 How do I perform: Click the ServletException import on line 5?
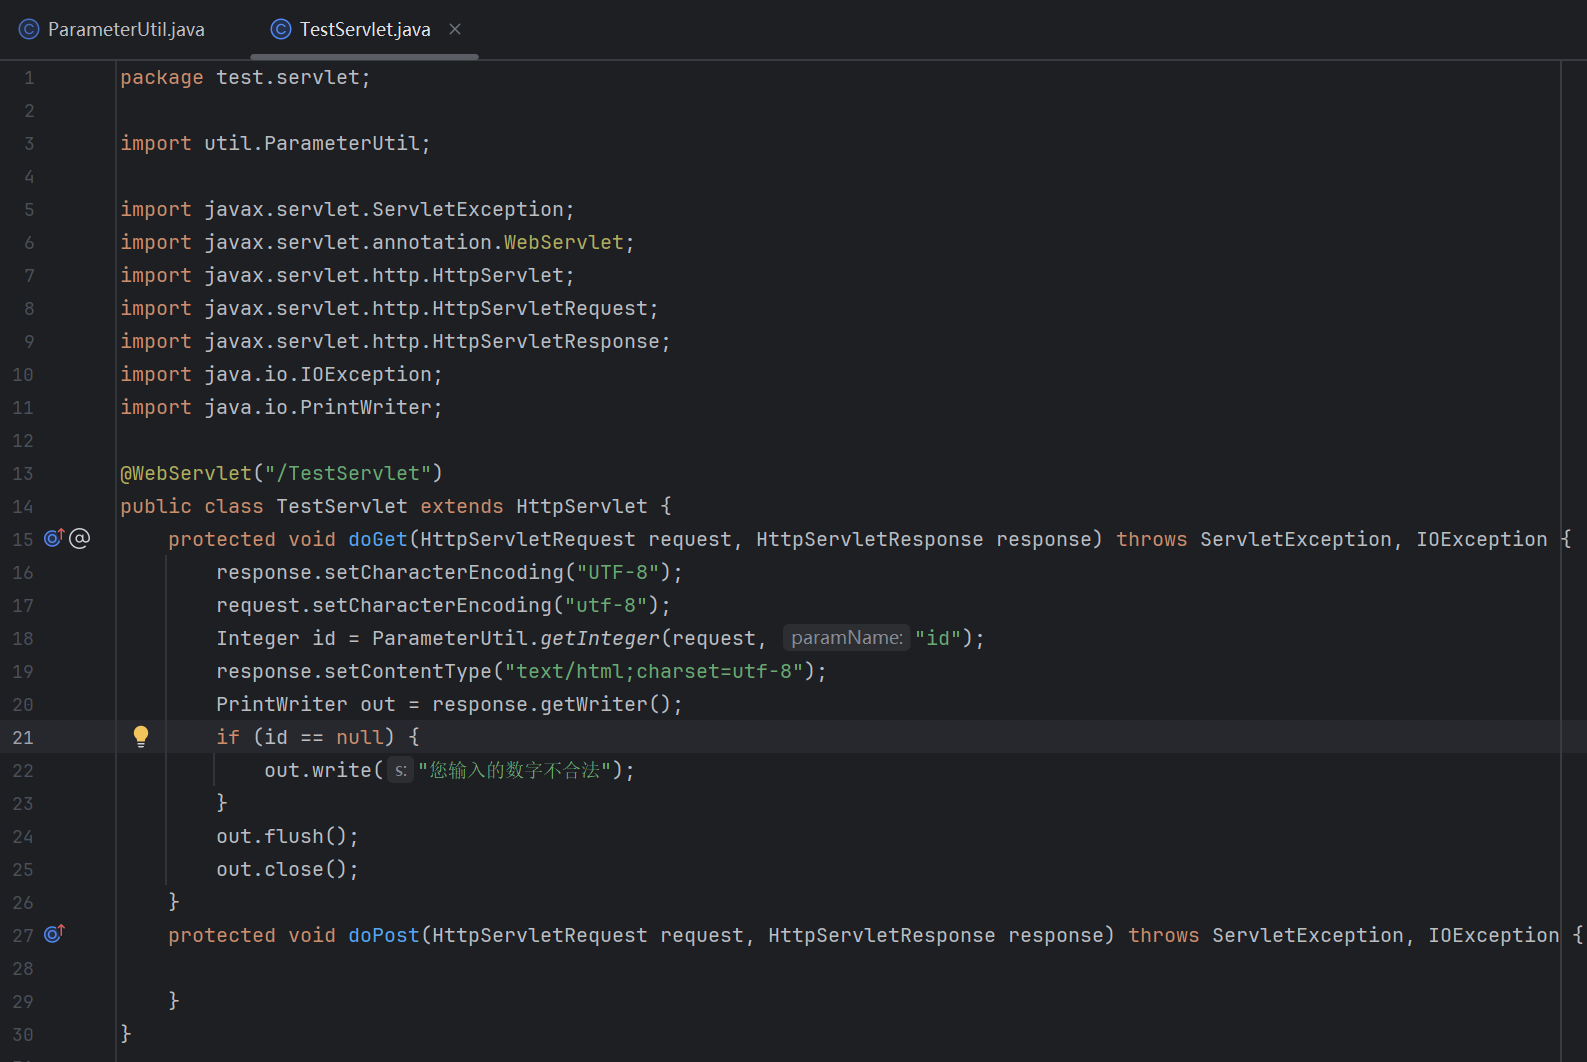pos(347,209)
